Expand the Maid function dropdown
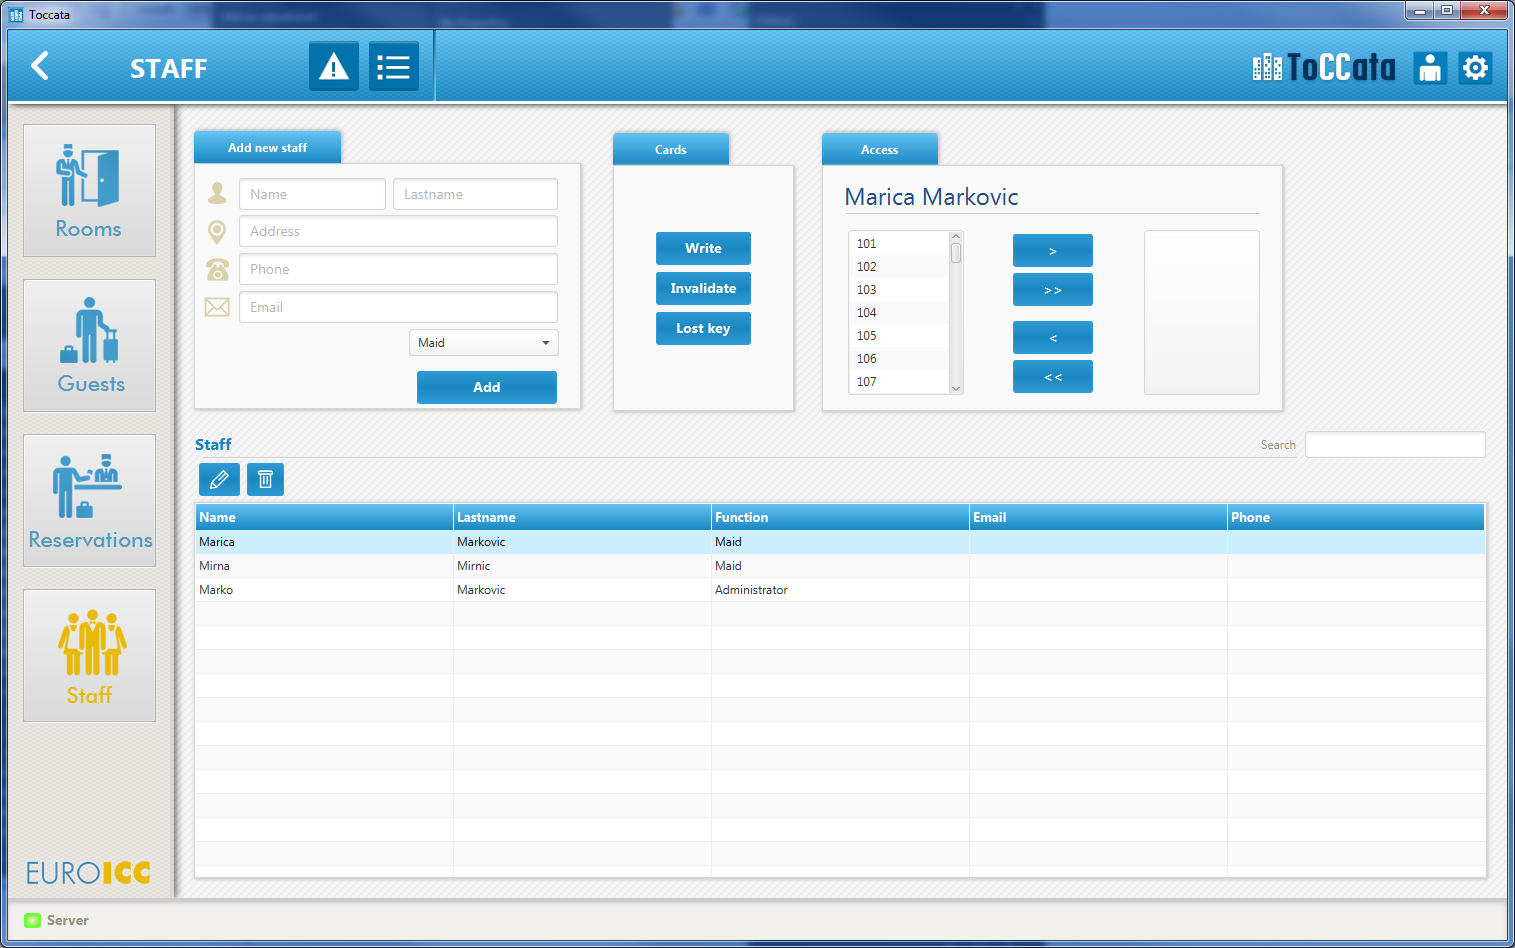Screen dimensions: 1515x948 coord(483,343)
